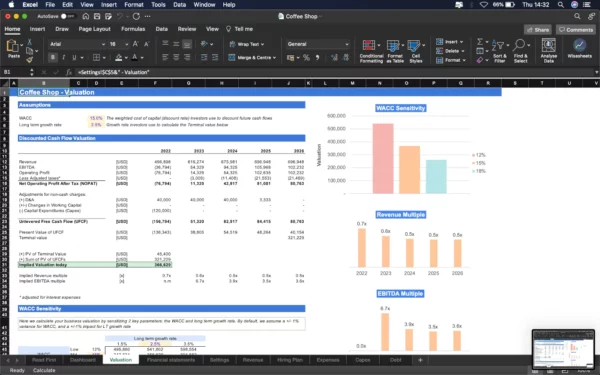Screen dimensions: 600x375
Task: Click the percent style icon
Action: (x=306, y=57)
